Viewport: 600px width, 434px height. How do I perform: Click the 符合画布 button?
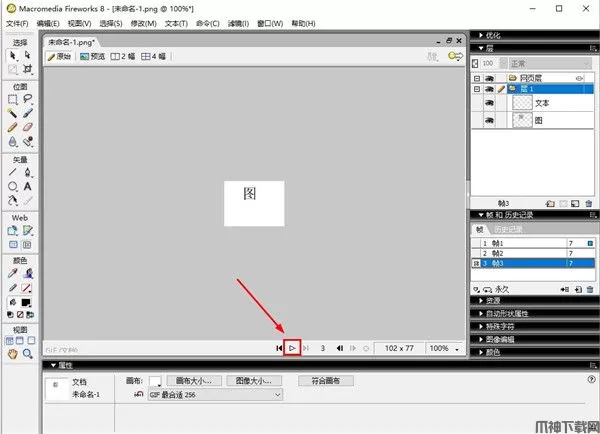(x=326, y=381)
